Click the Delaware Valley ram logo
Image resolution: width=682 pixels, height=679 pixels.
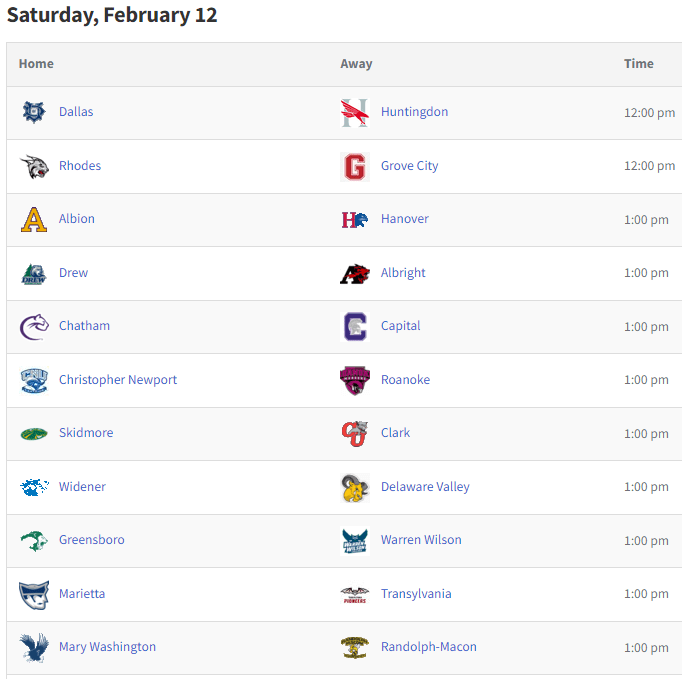point(355,488)
